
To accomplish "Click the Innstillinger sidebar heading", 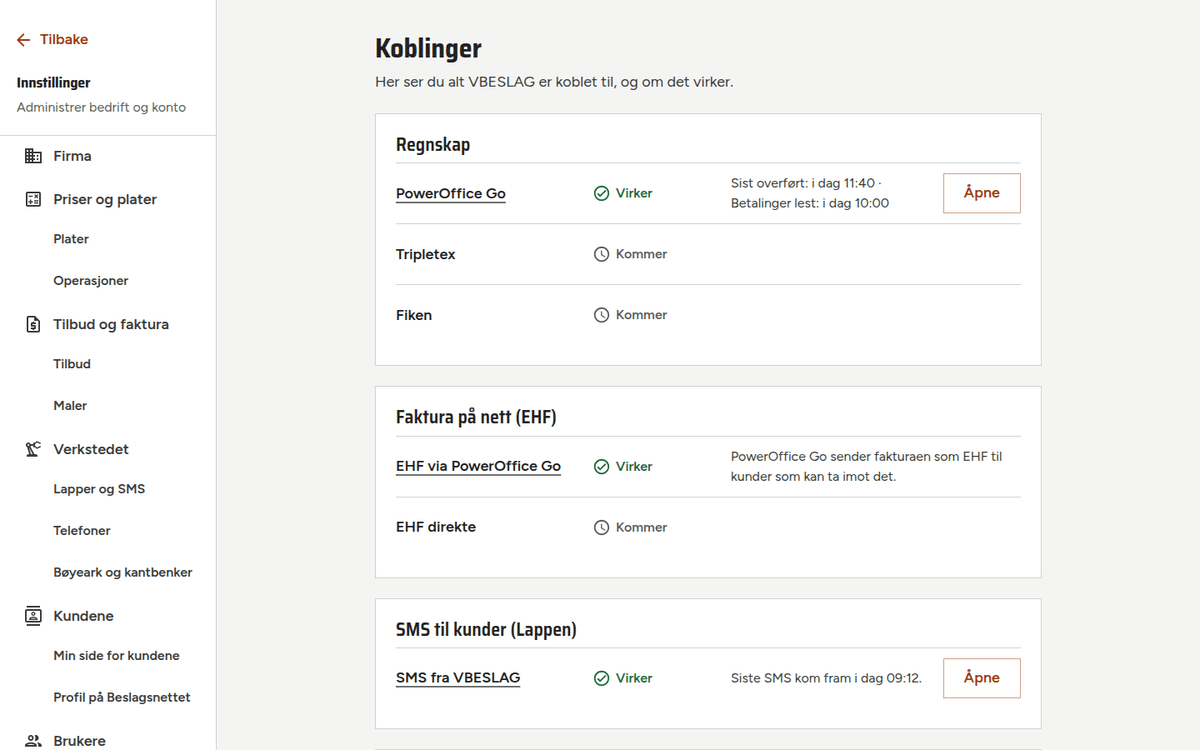I will (x=54, y=83).
